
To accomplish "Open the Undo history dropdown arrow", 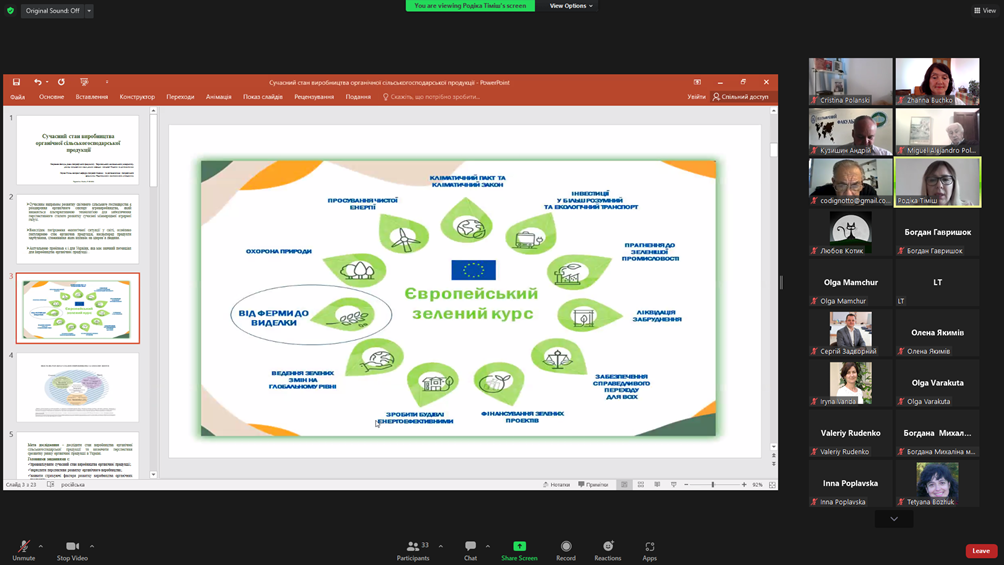I will point(47,82).
